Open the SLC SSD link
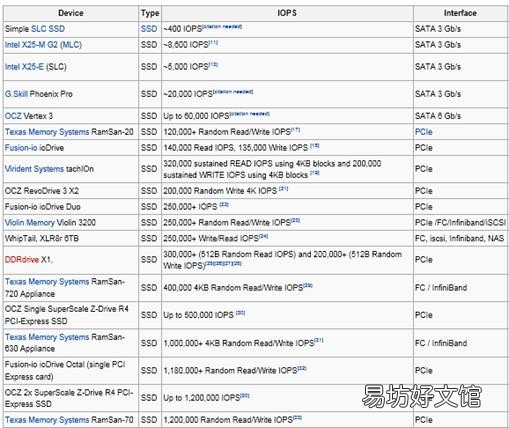Screen dimensions: 509x428 click(x=48, y=29)
